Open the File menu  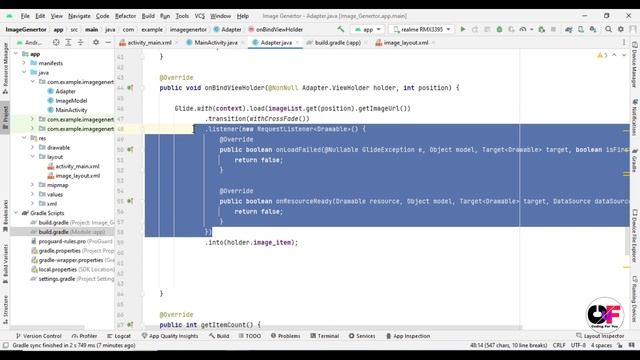[x=25, y=16]
